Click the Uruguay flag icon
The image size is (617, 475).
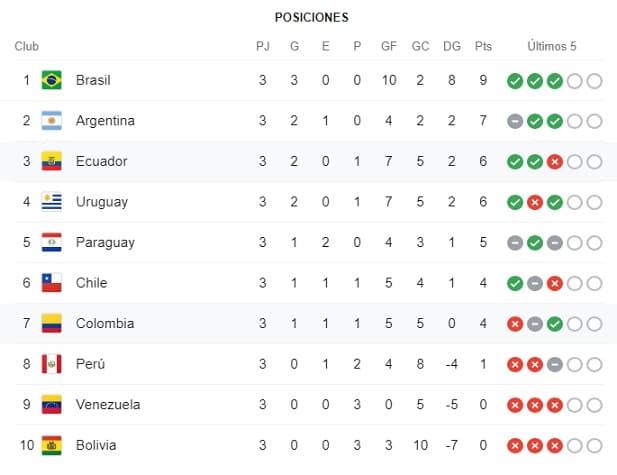(x=51, y=202)
